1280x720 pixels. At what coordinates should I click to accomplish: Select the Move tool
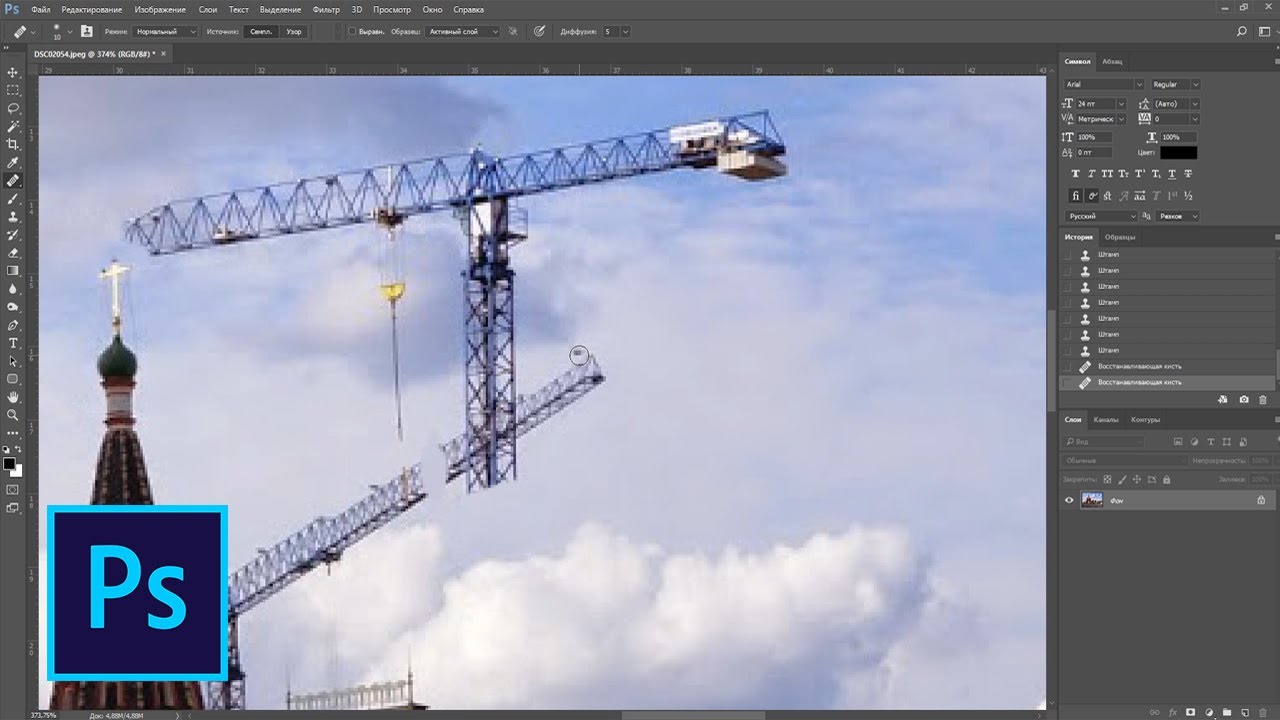(13, 73)
